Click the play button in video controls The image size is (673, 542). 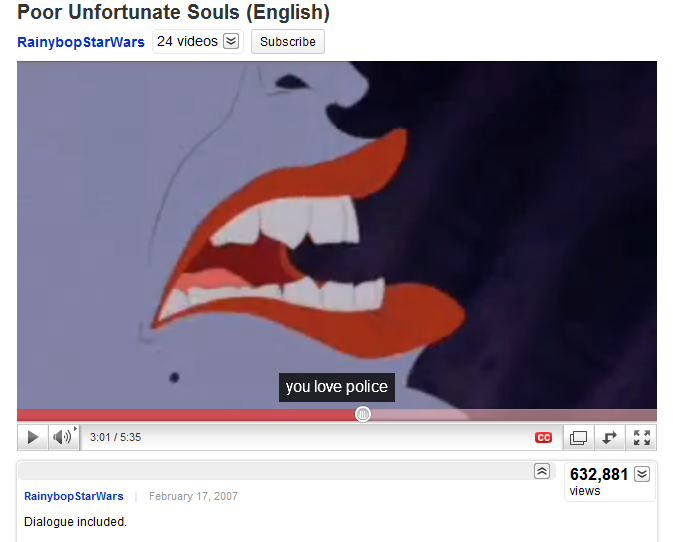tap(33, 437)
